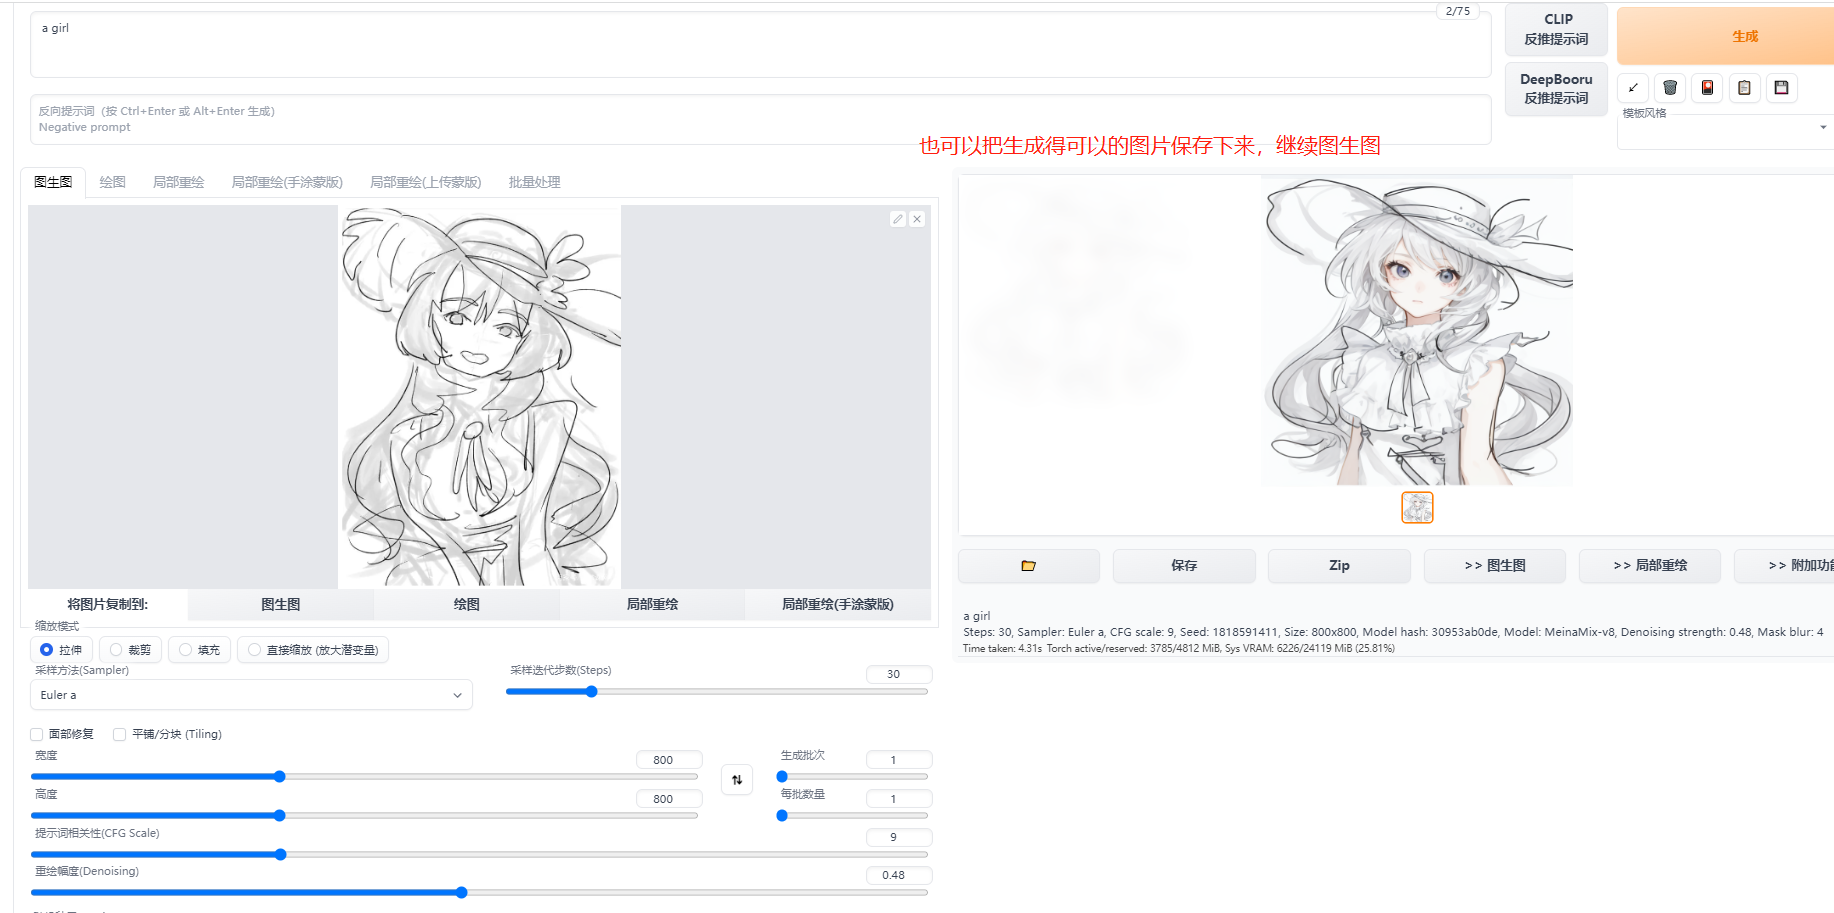Enable the 面部修复 checkbox
Viewport: 1834px width, 913px height.
point(36,733)
